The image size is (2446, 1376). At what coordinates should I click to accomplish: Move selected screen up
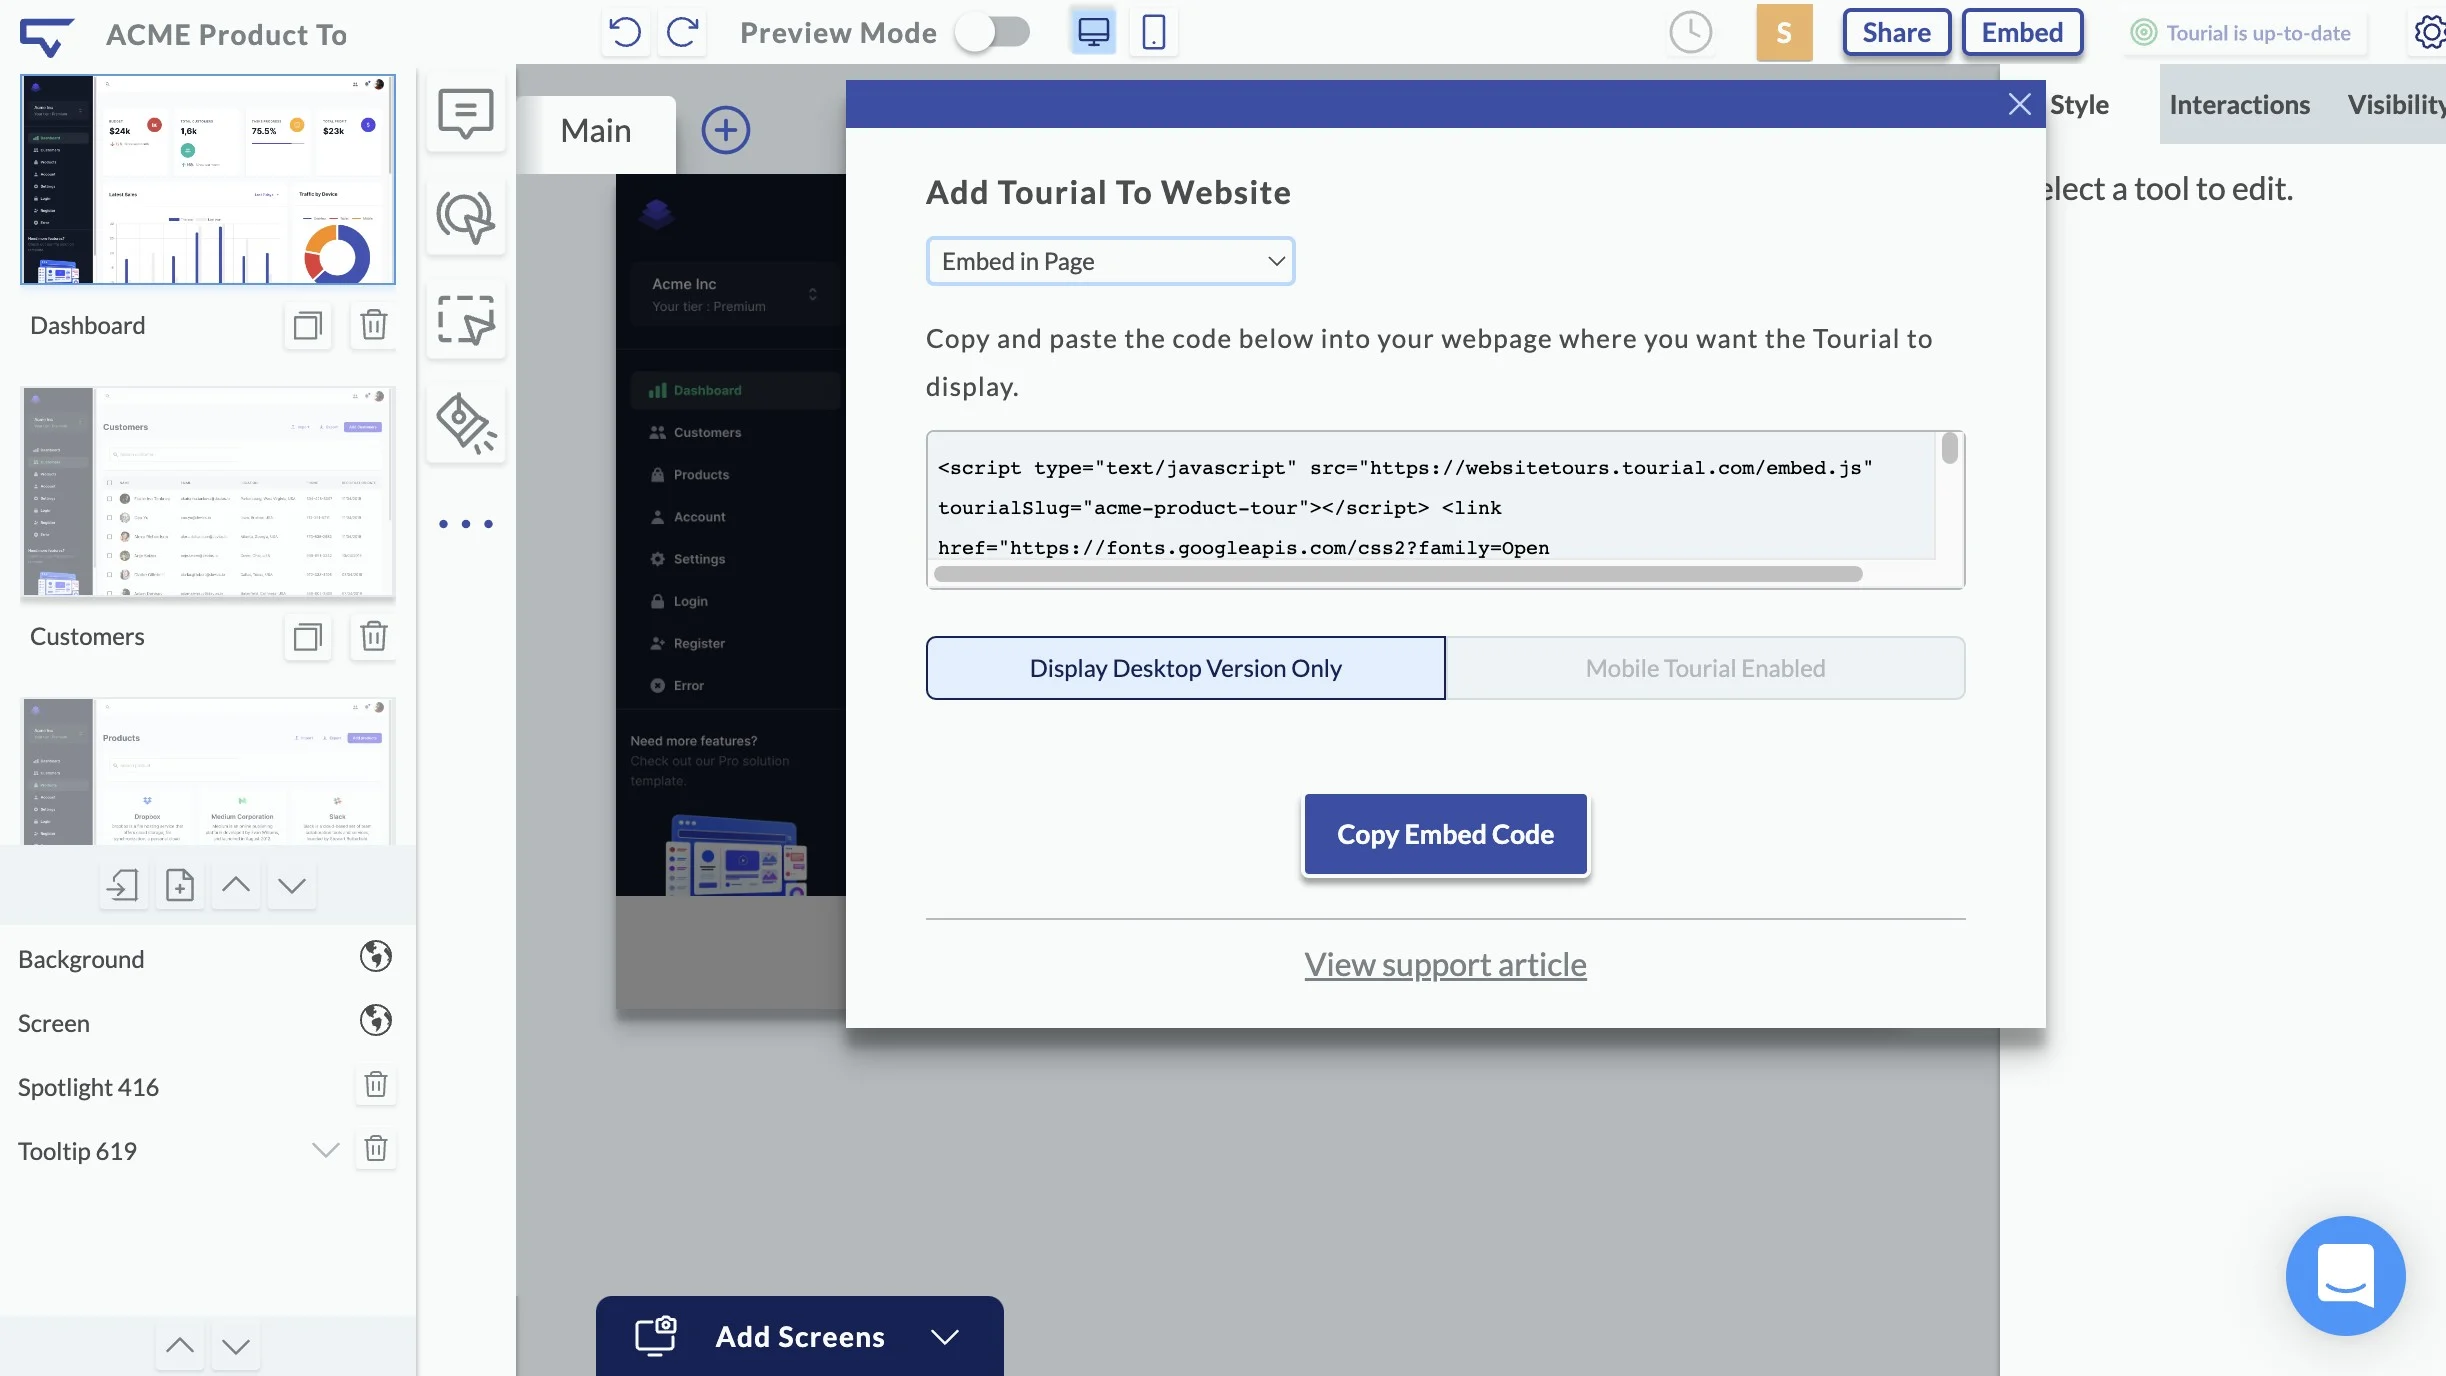236,885
